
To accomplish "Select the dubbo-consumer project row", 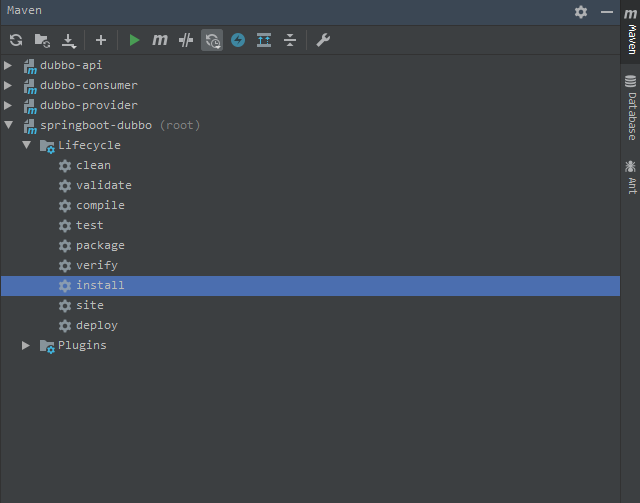I will coord(310,85).
